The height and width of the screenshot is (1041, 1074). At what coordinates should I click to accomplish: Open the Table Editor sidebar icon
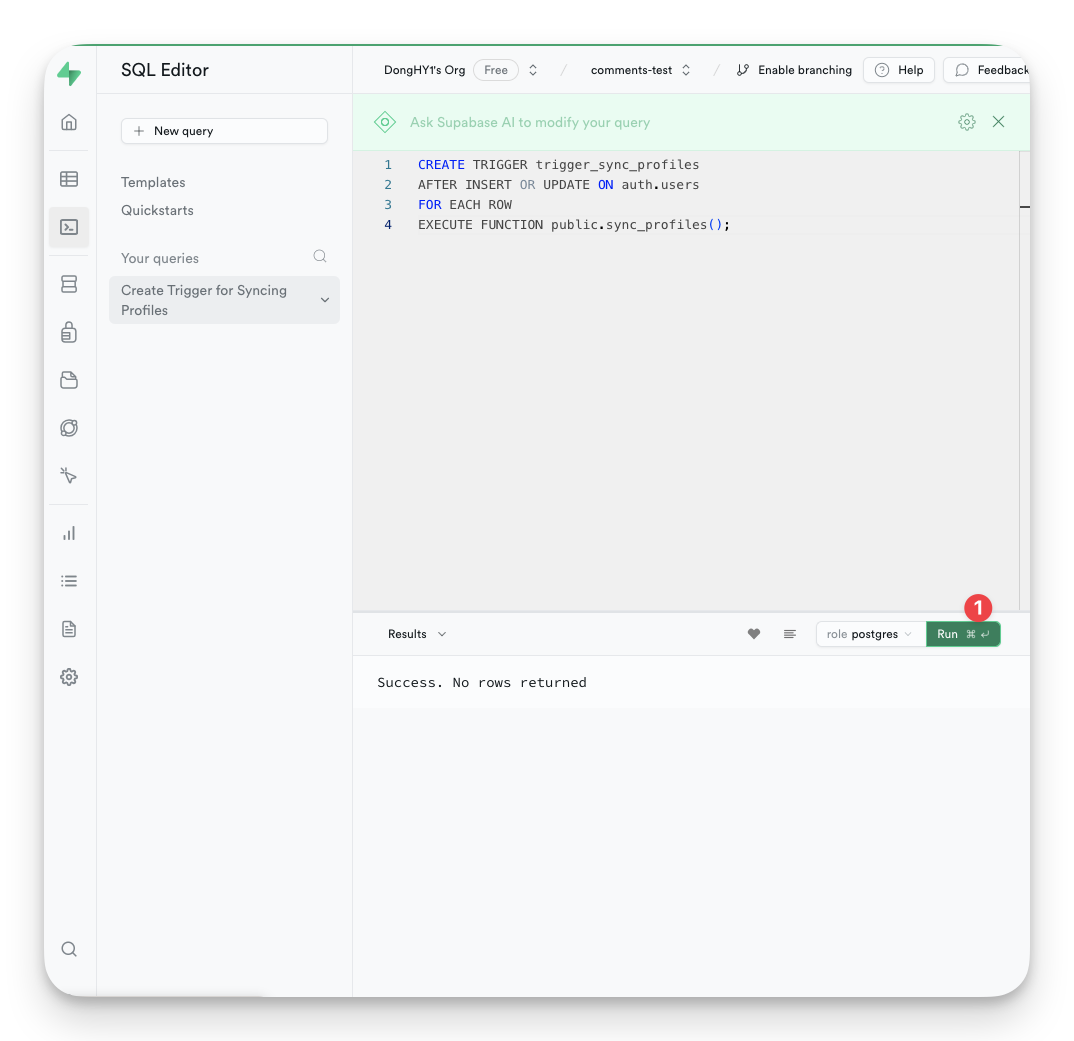69,179
